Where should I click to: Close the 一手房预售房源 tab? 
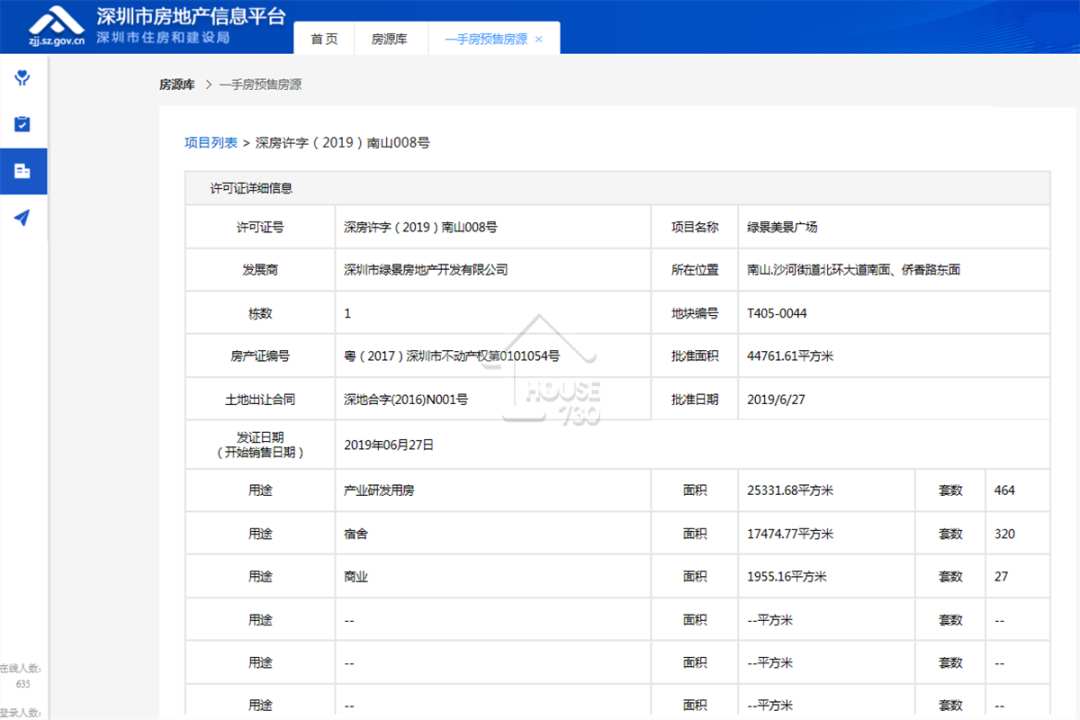tap(539, 39)
